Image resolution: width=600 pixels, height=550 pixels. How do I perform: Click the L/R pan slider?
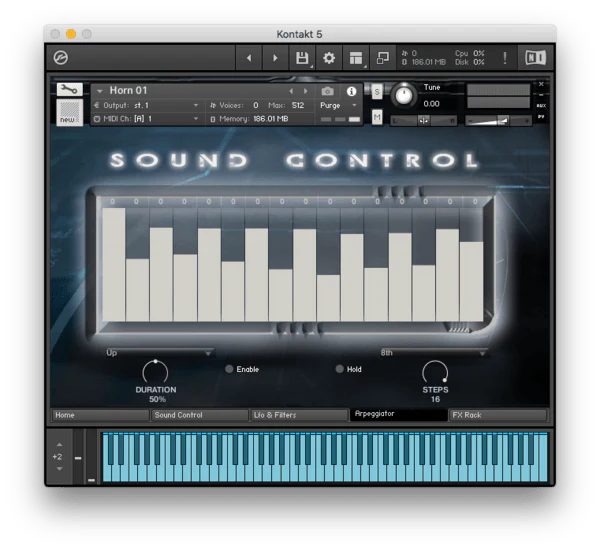tap(423, 121)
